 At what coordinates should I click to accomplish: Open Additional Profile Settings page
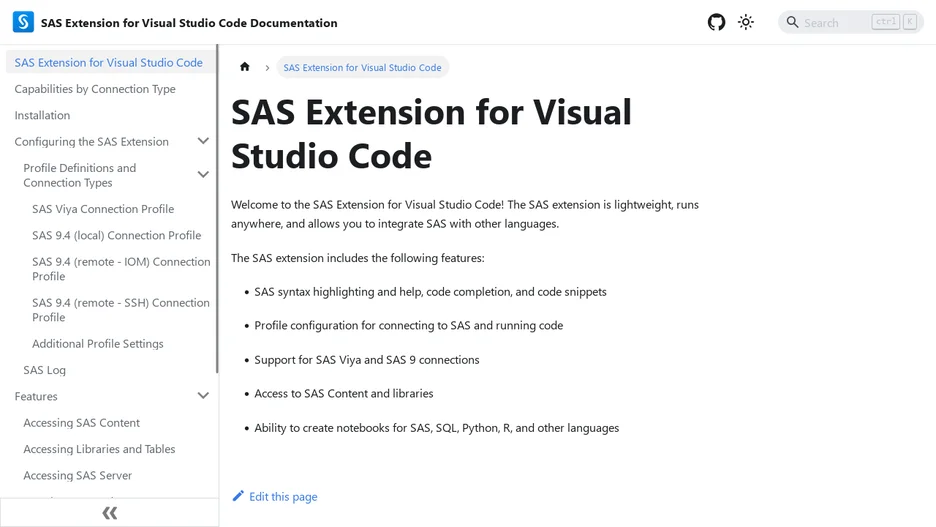tap(98, 344)
